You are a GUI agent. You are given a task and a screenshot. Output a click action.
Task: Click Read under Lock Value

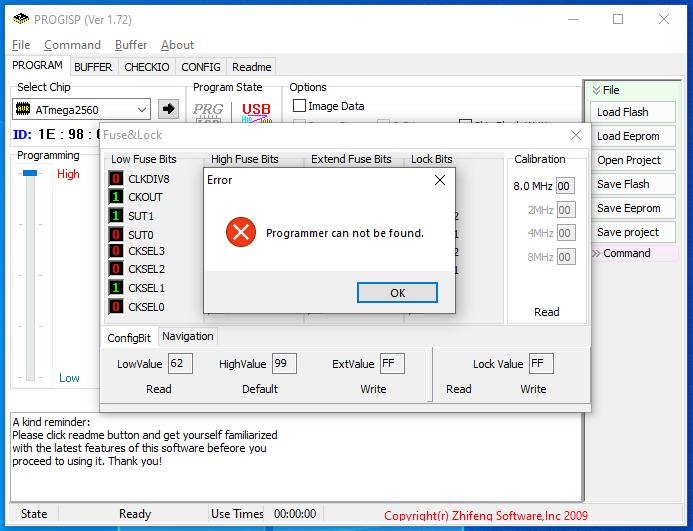(459, 389)
